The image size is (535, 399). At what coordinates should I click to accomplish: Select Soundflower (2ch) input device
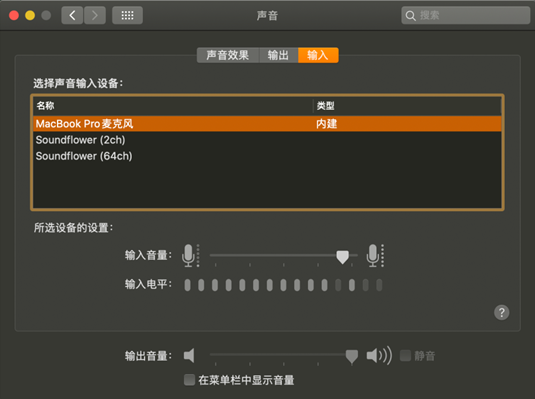click(267, 140)
